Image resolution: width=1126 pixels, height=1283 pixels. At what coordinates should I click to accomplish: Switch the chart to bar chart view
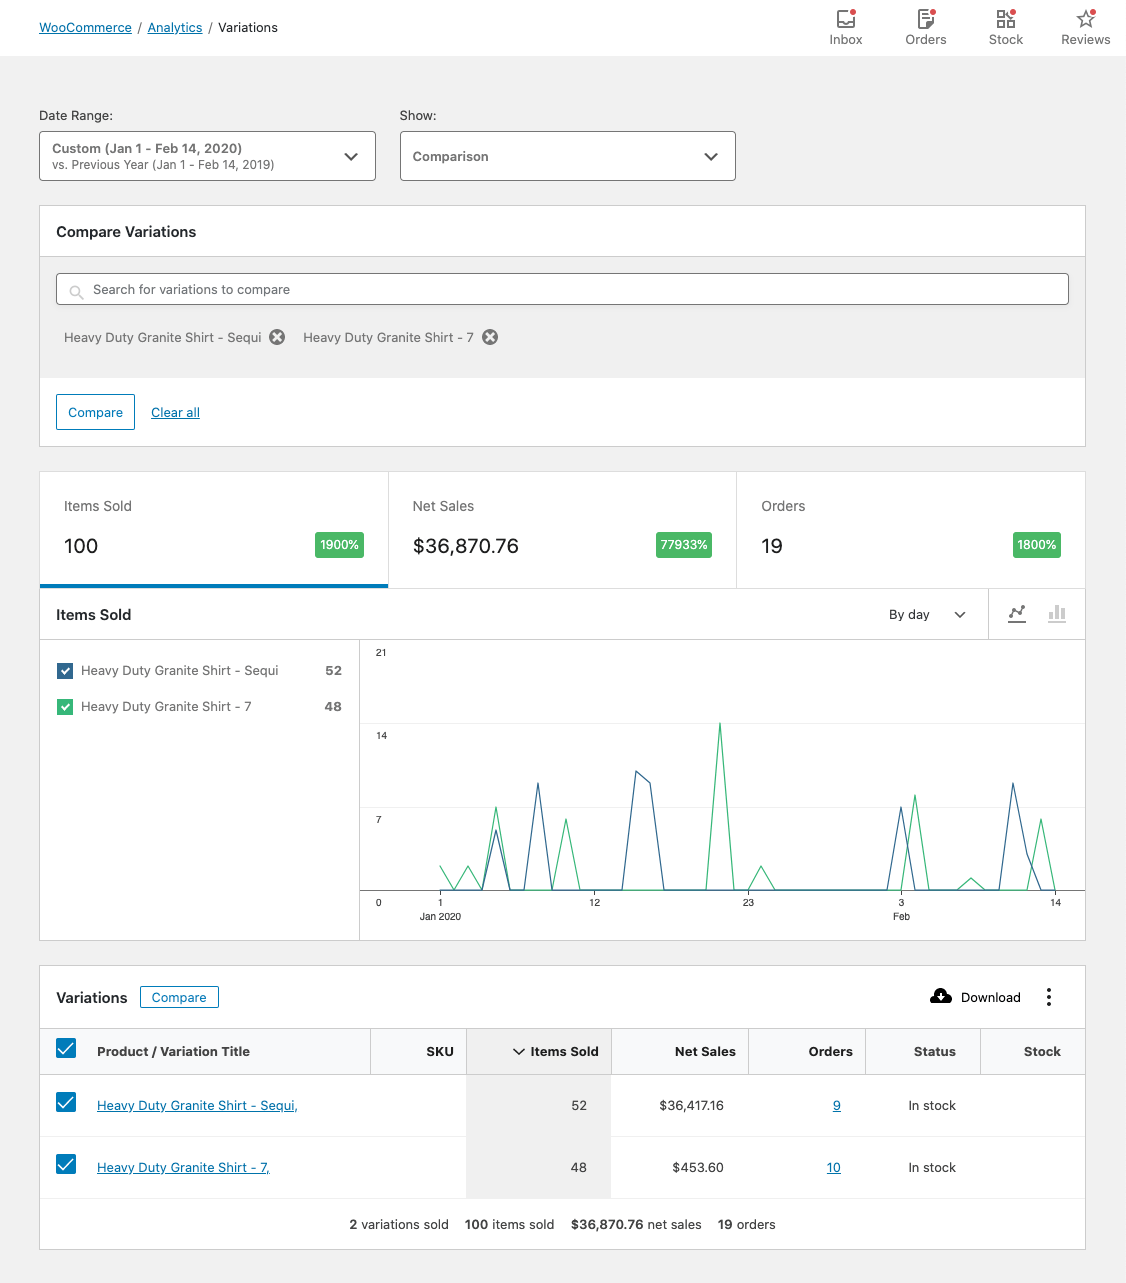[1057, 614]
